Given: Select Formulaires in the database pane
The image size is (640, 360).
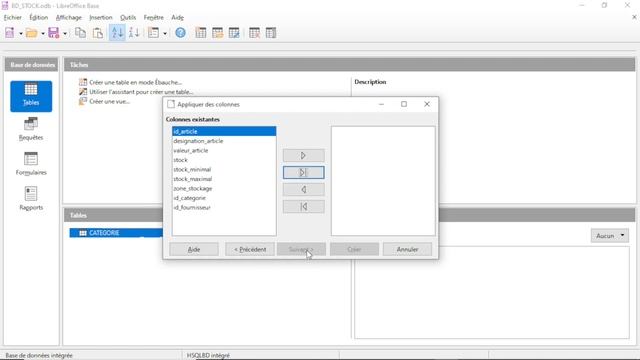Looking at the screenshot, I should point(31,164).
